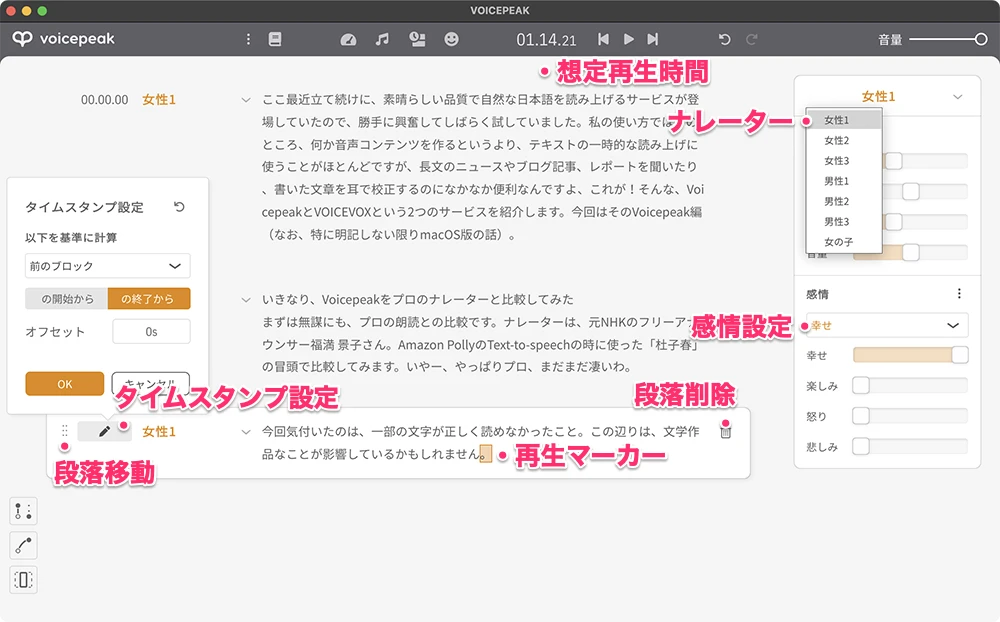This screenshot has height=622, width=1000.
Task: Click the 楽しみ emotion slider
Action: (910, 385)
